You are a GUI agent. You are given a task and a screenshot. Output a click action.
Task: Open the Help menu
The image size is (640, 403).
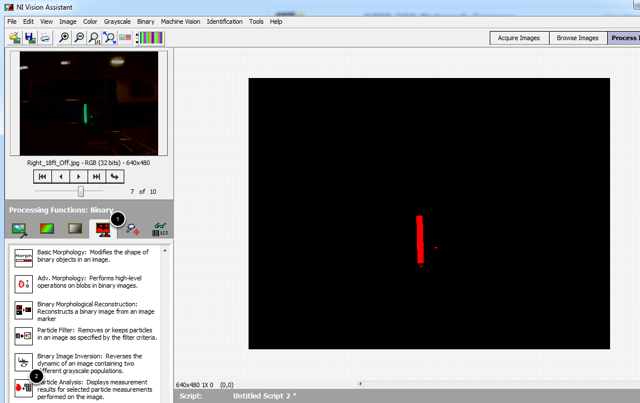(x=276, y=22)
